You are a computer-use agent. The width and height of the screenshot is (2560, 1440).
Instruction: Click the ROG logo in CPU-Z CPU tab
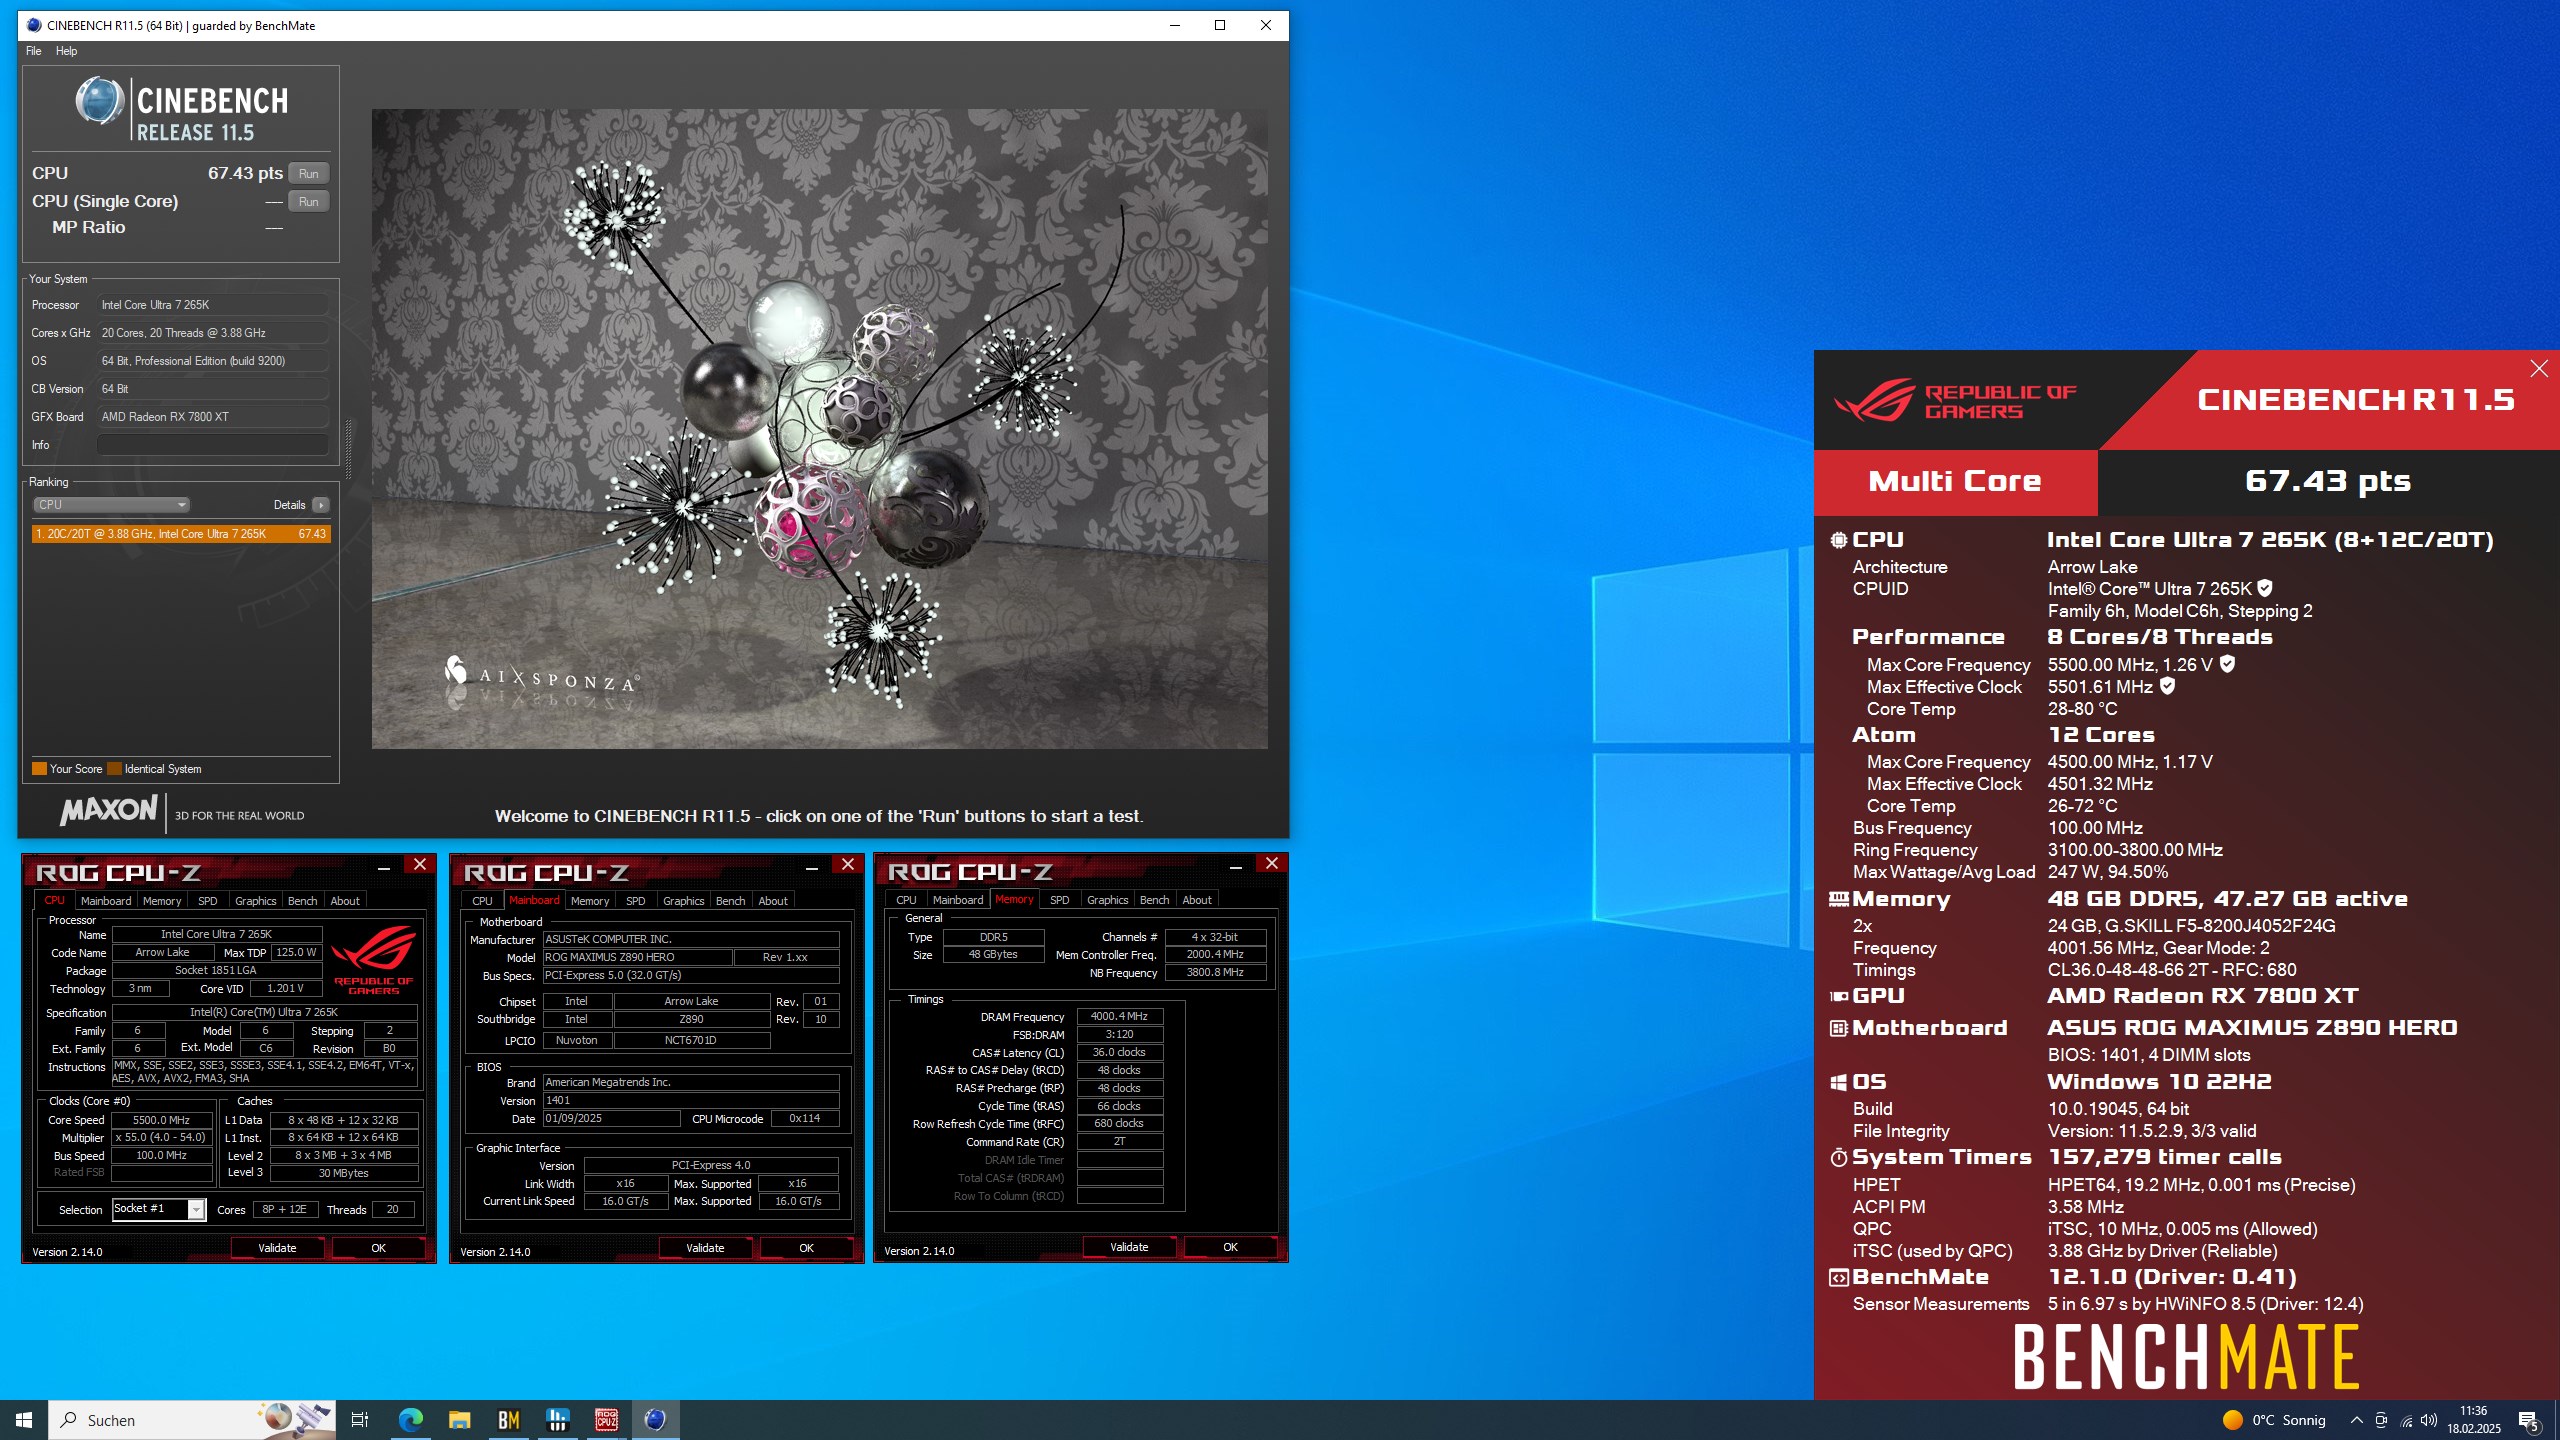(374, 958)
